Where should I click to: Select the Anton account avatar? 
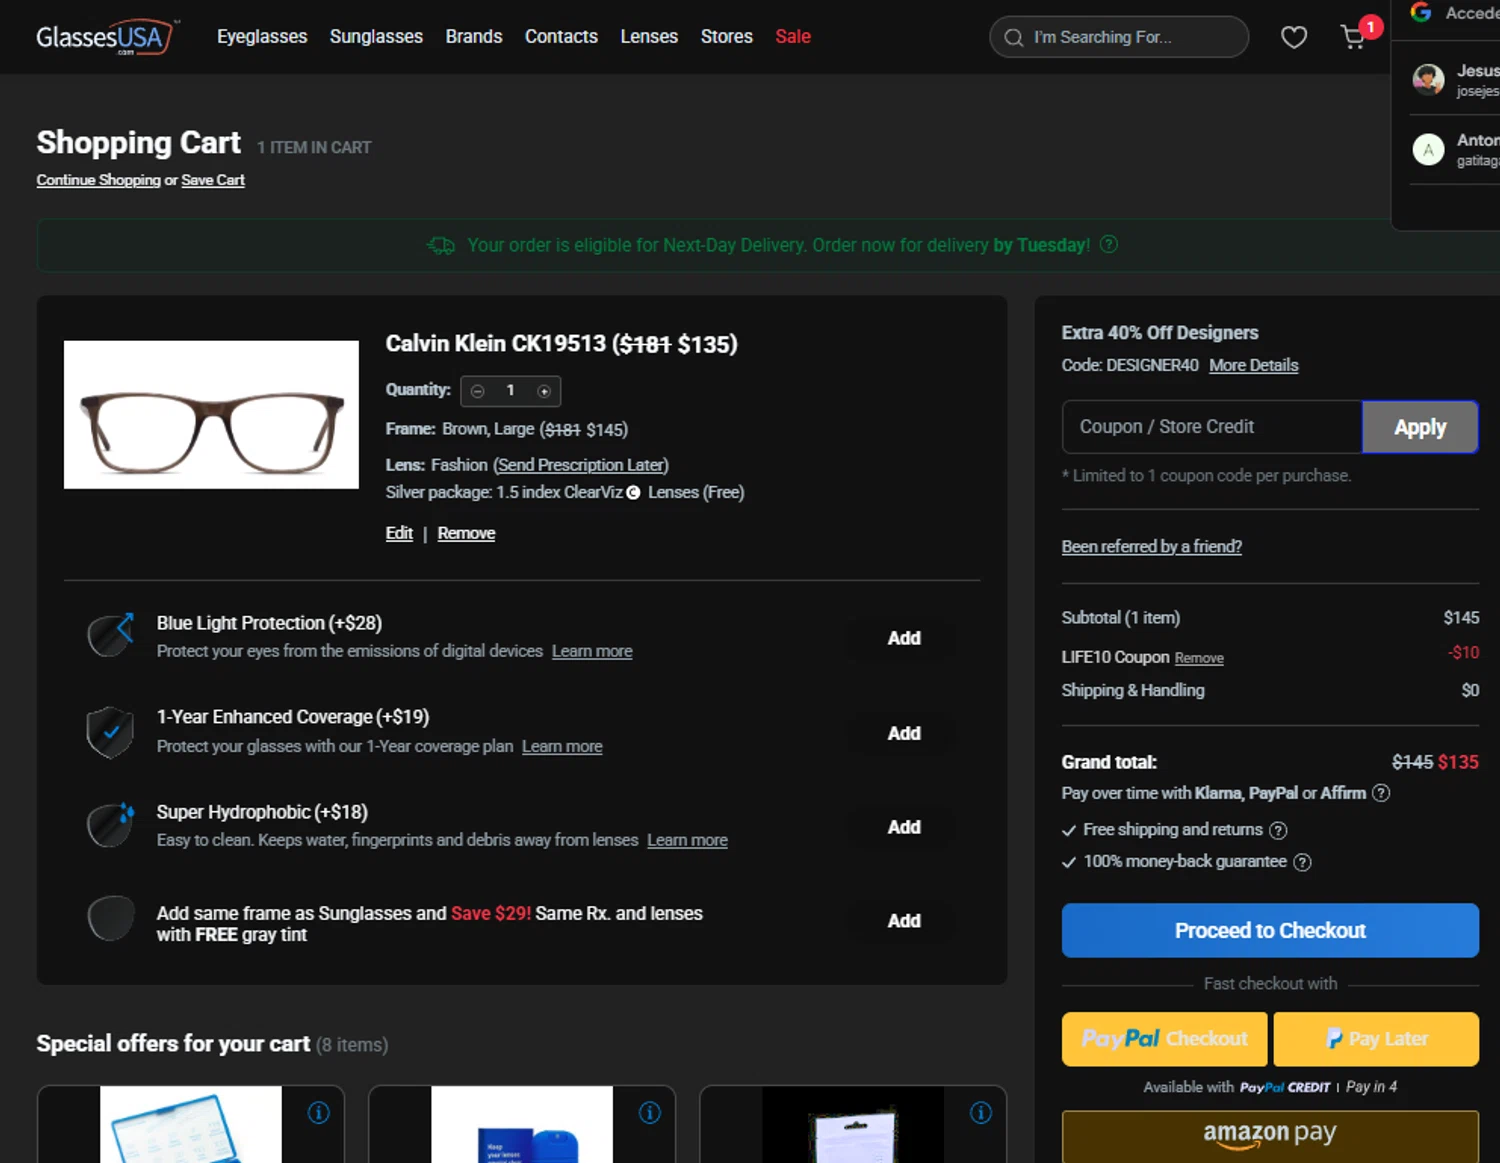tap(1428, 149)
